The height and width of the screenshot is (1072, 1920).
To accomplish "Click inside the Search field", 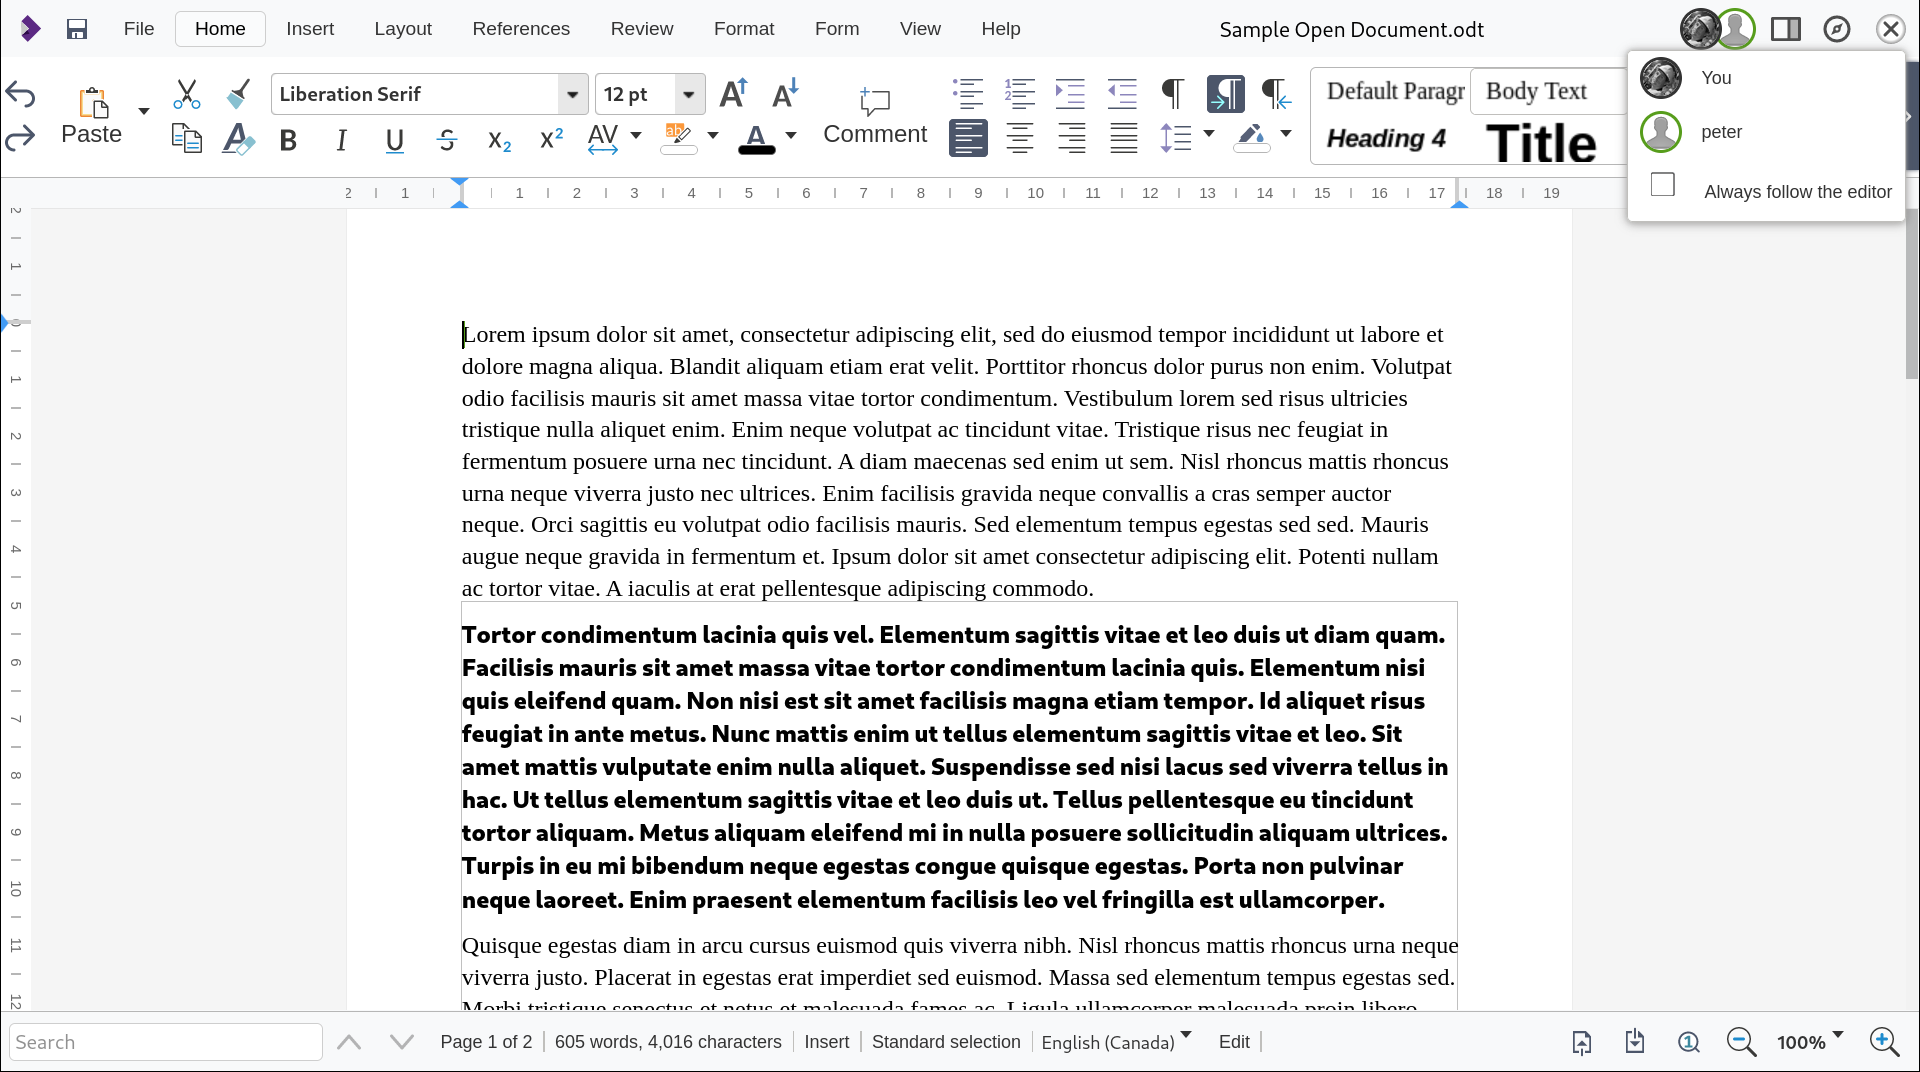I will (x=165, y=1042).
